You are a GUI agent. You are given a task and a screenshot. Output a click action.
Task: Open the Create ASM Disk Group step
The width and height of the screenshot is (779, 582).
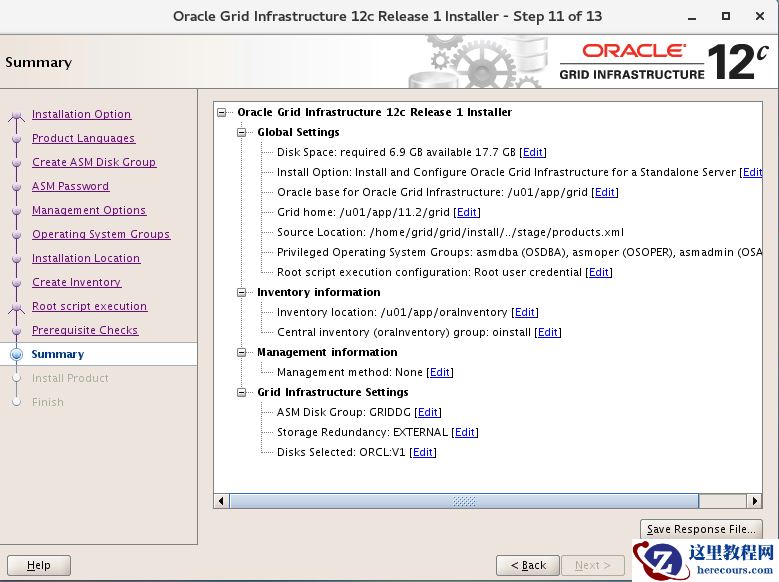[x=94, y=162]
